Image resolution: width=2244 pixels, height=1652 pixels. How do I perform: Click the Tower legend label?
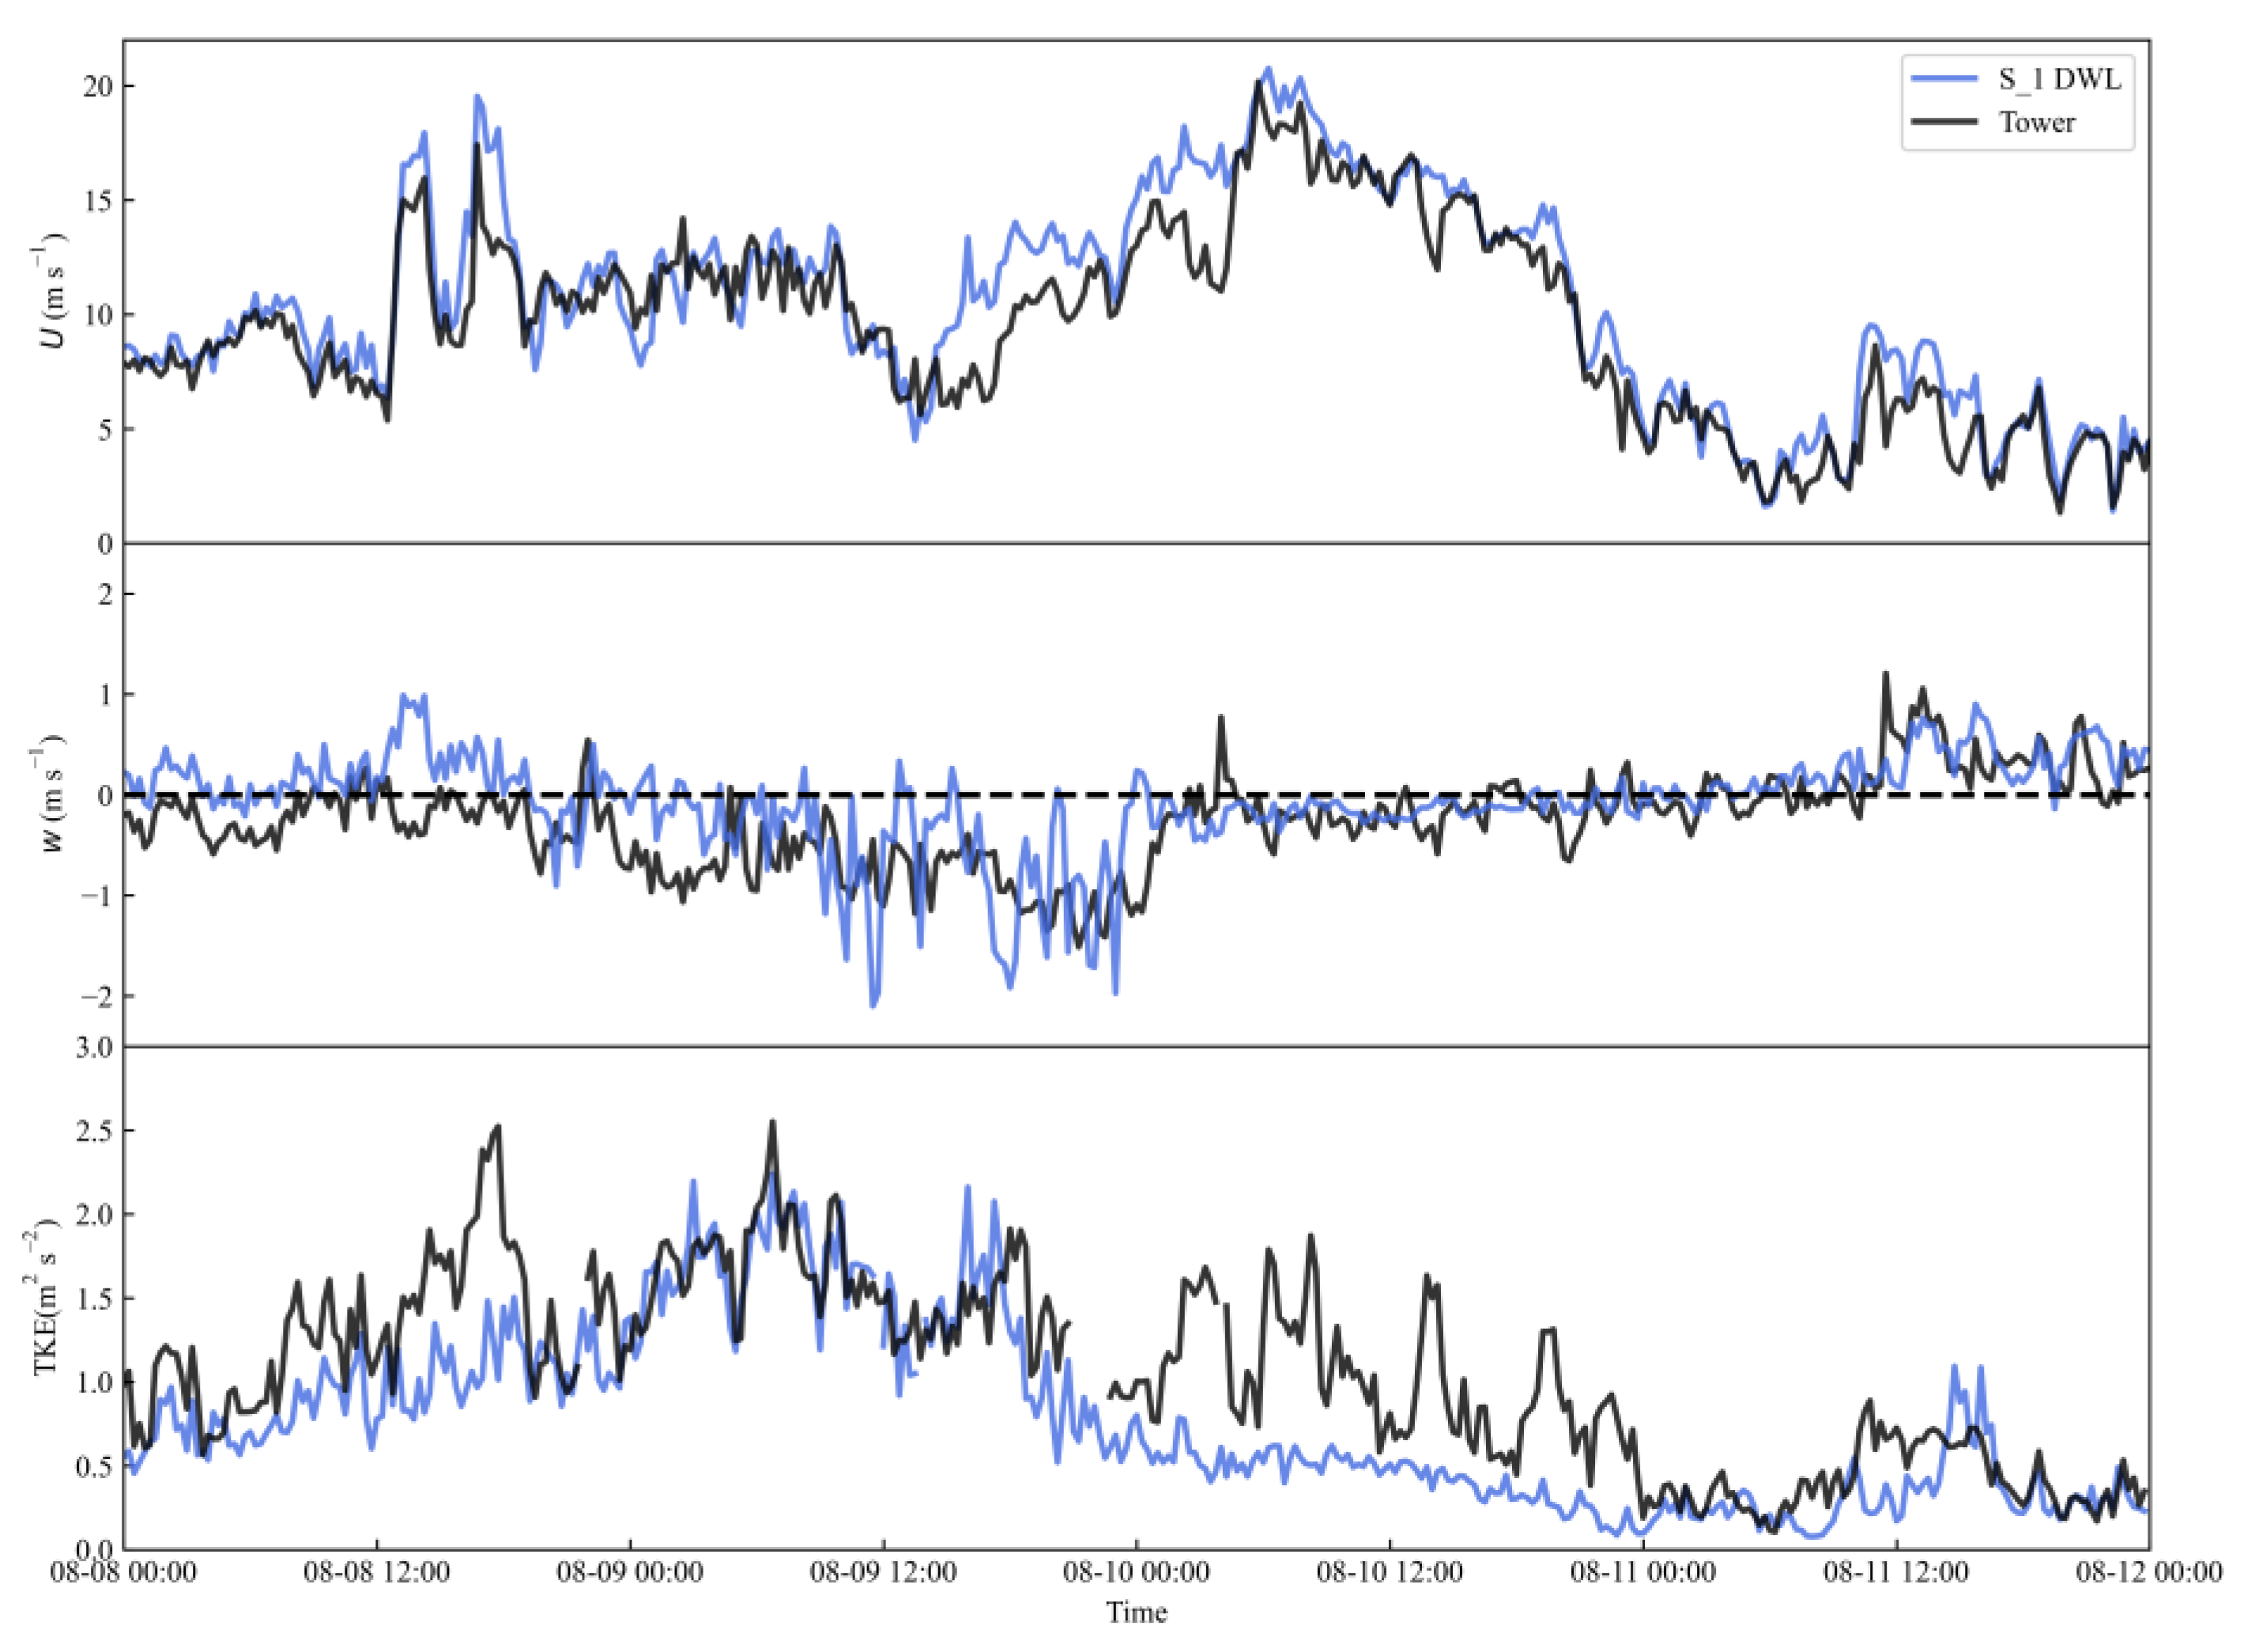click(x=2037, y=123)
